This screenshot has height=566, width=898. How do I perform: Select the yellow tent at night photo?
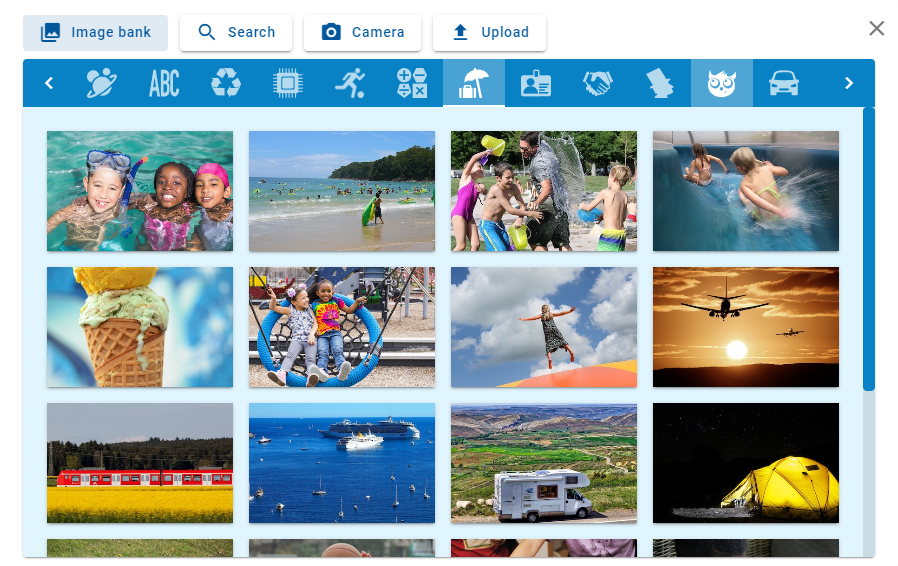coord(746,463)
